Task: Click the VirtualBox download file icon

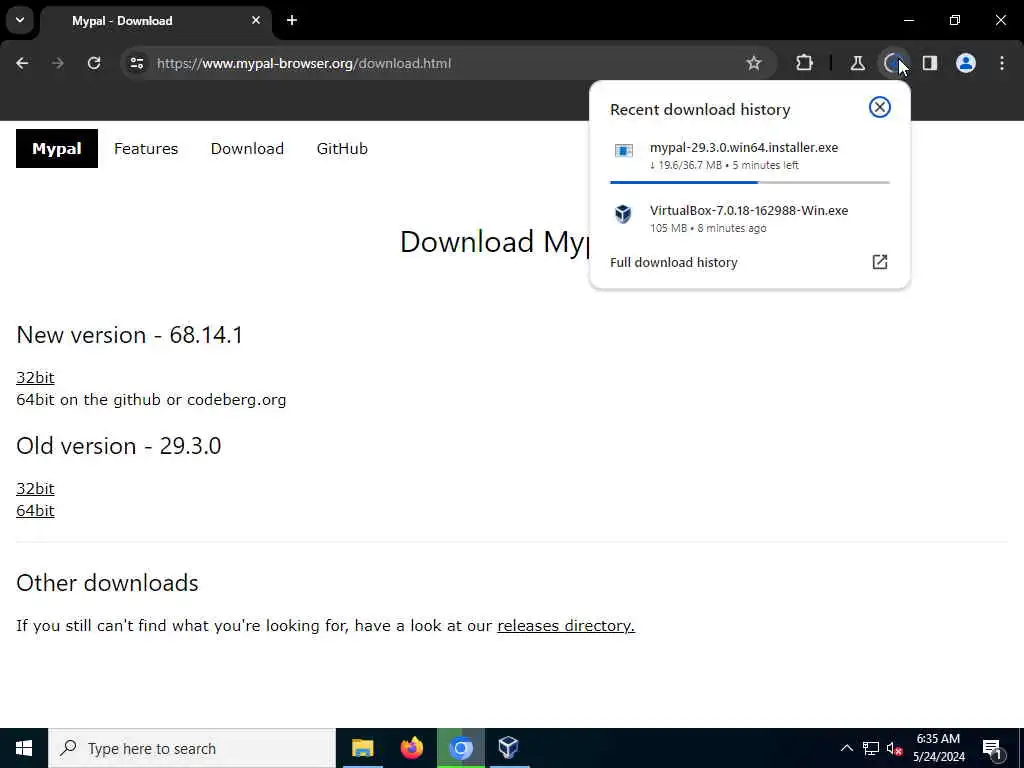Action: pyautogui.click(x=623, y=214)
